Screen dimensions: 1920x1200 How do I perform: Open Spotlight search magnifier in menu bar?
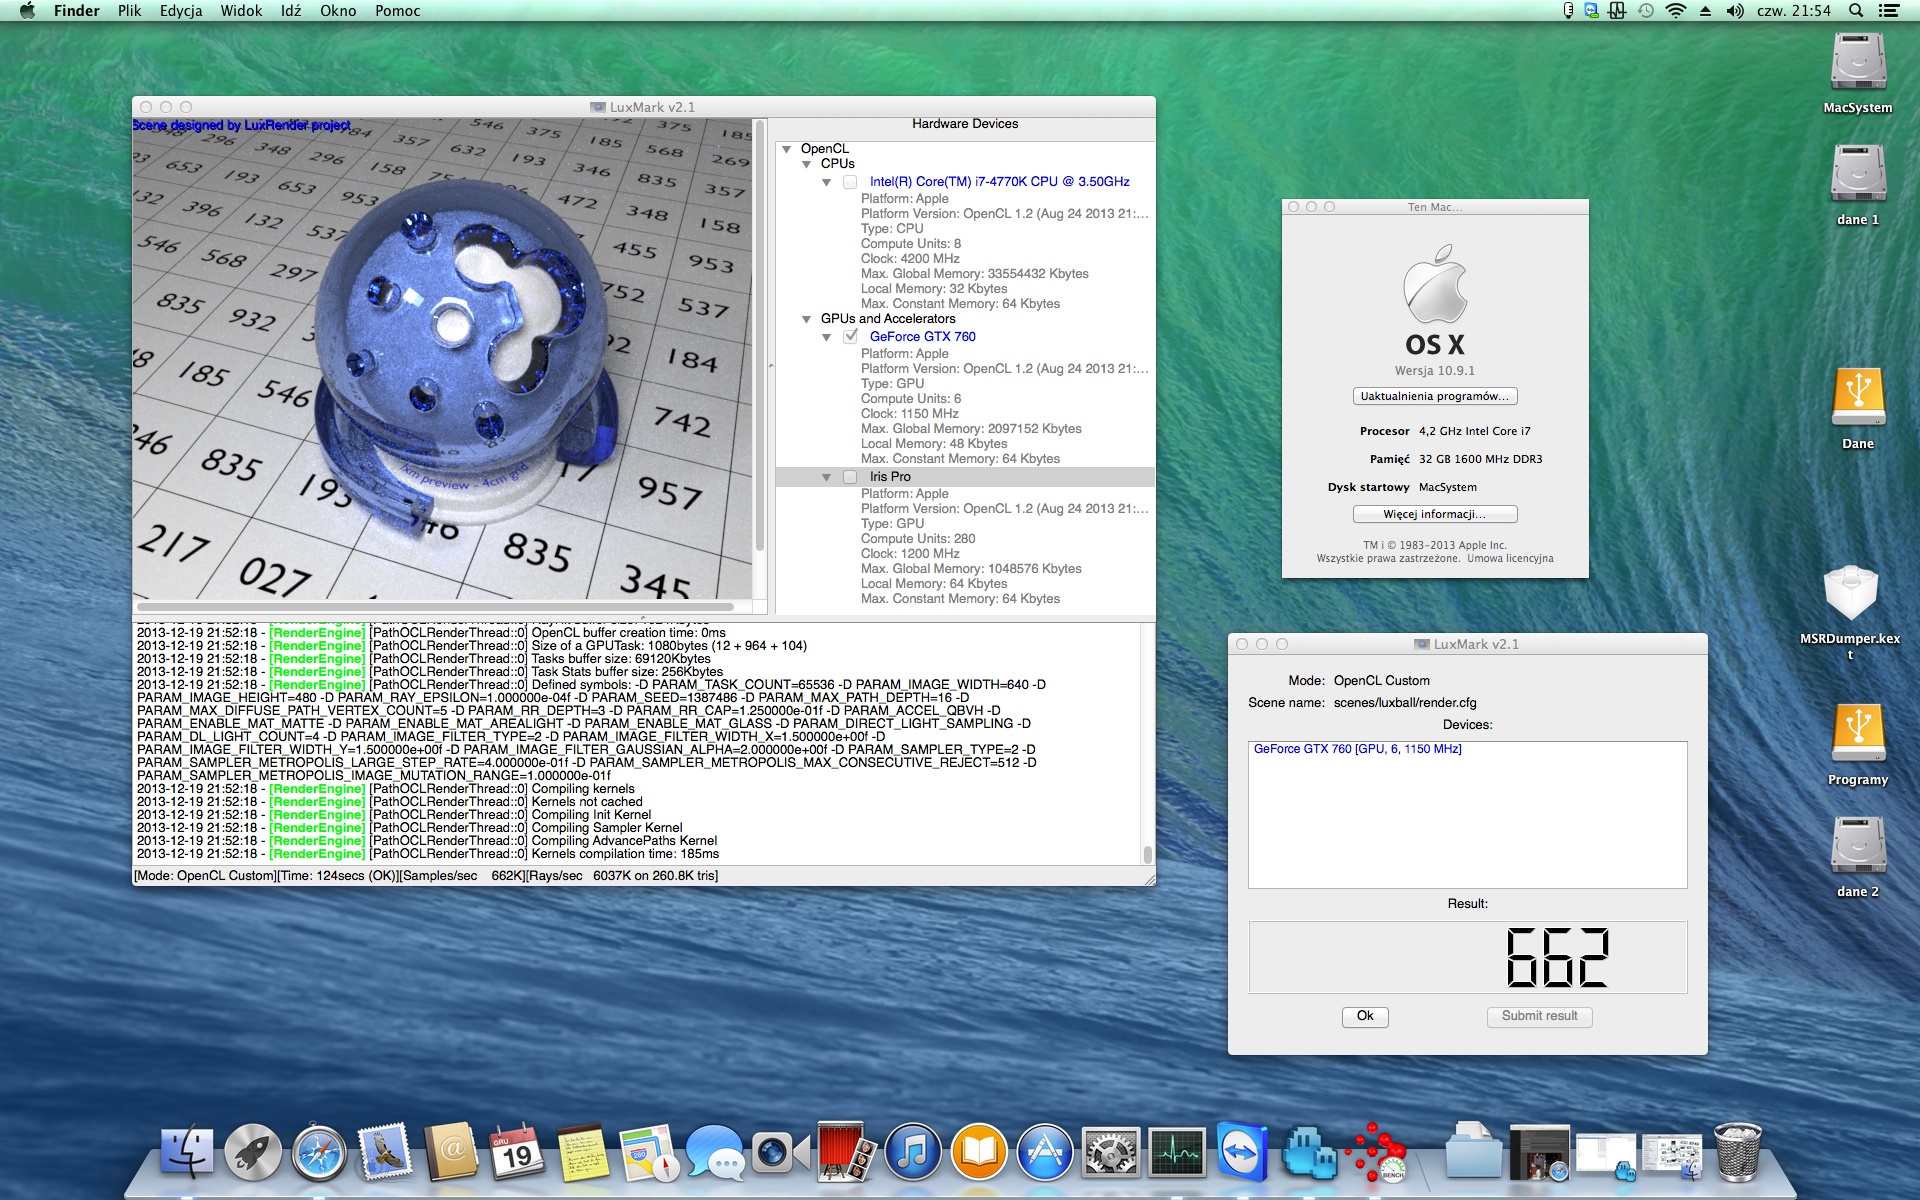click(x=1856, y=11)
